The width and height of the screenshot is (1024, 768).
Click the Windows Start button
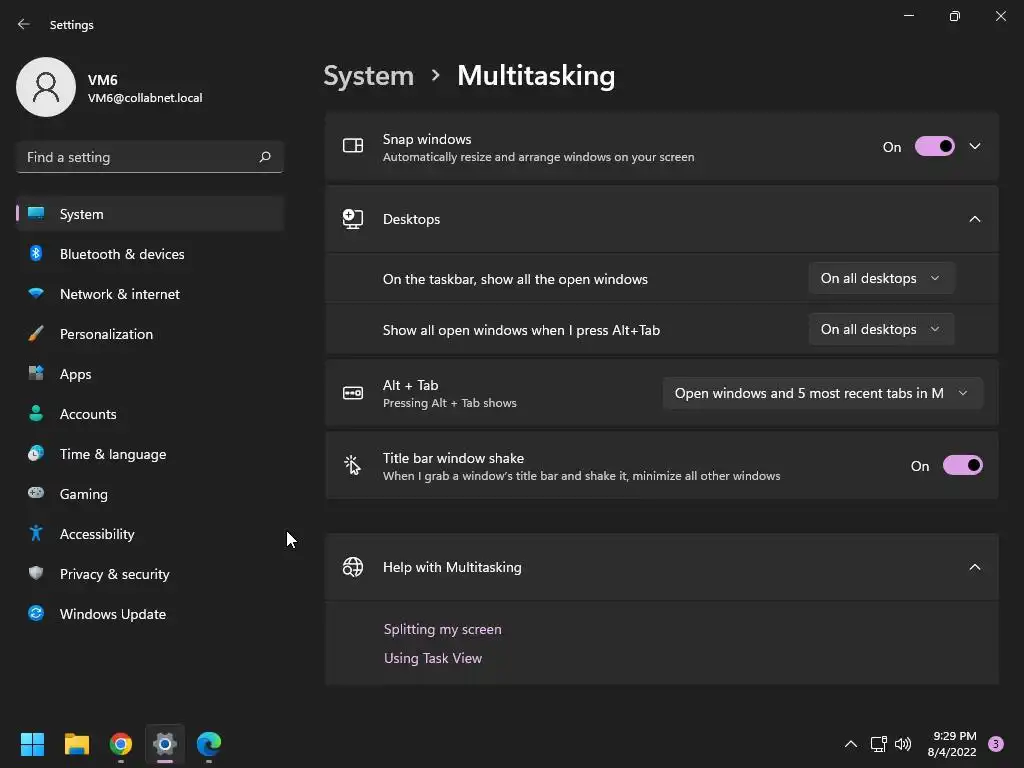33,744
